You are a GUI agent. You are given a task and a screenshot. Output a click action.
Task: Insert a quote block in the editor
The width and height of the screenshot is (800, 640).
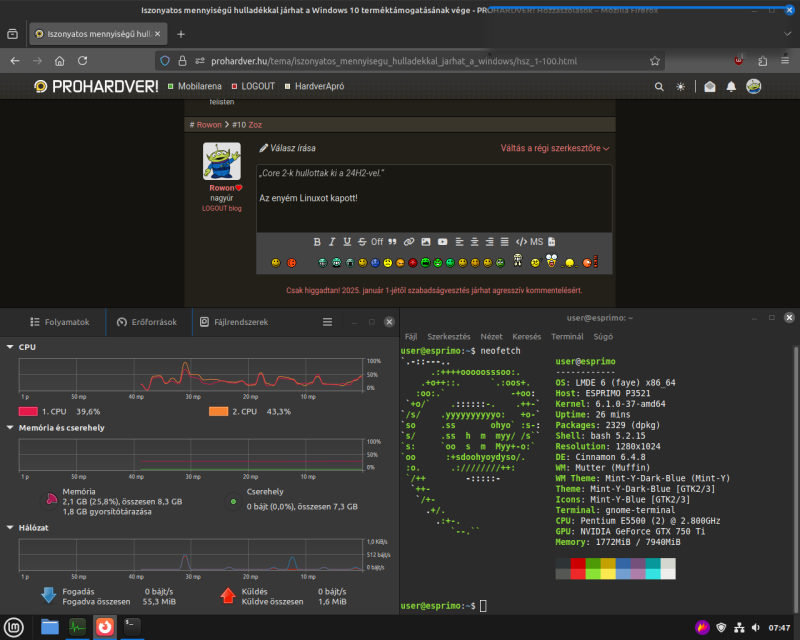tap(392, 242)
